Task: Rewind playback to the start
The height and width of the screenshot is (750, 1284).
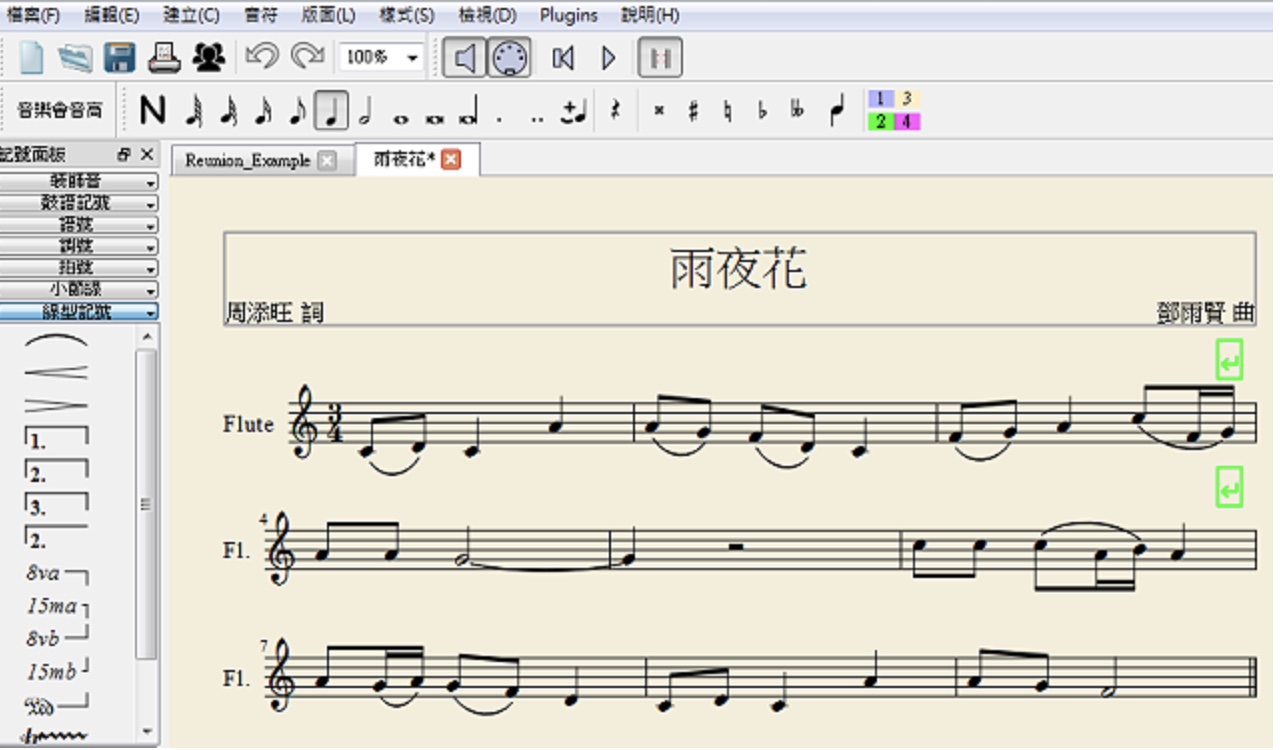Action: click(x=563, y=58)
